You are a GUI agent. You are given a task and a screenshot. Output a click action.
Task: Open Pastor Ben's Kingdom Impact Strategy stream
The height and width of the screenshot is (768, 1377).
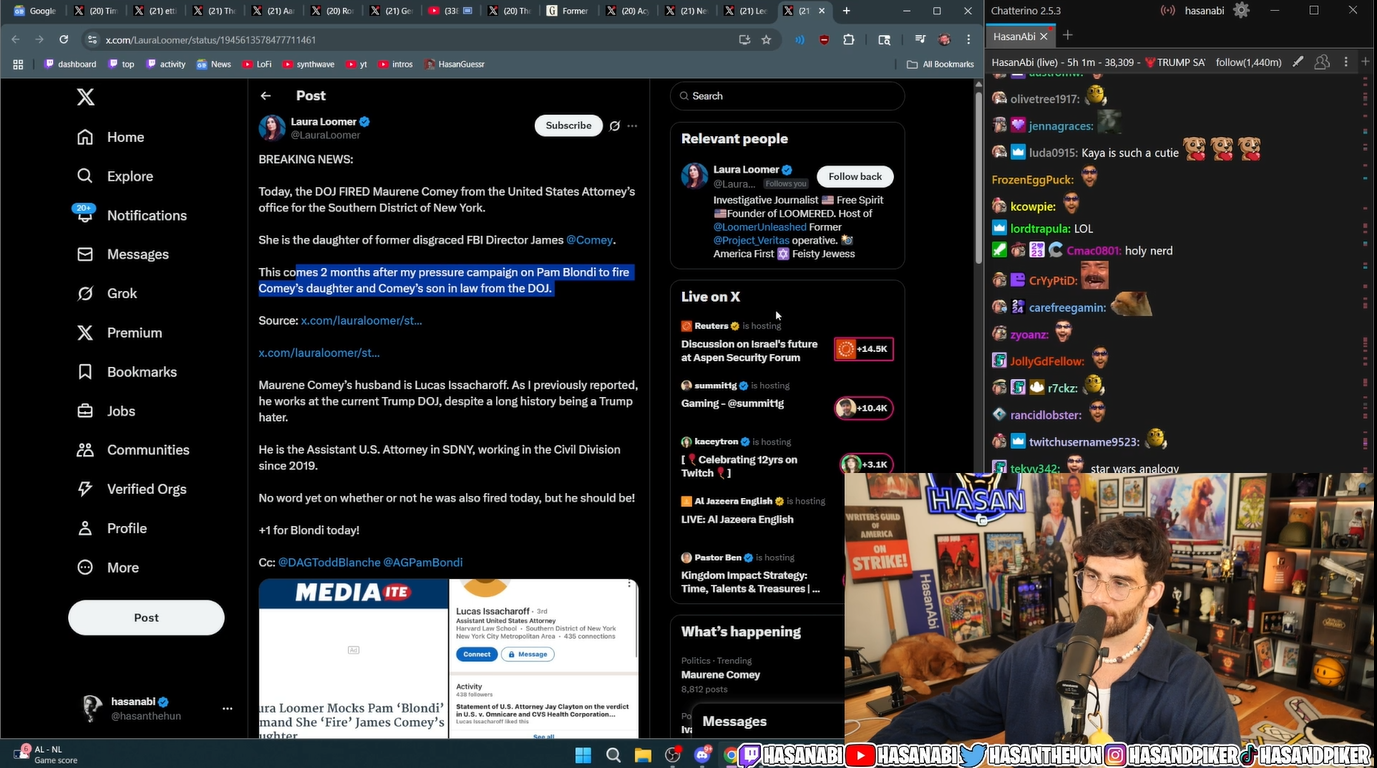click(750, 582)
